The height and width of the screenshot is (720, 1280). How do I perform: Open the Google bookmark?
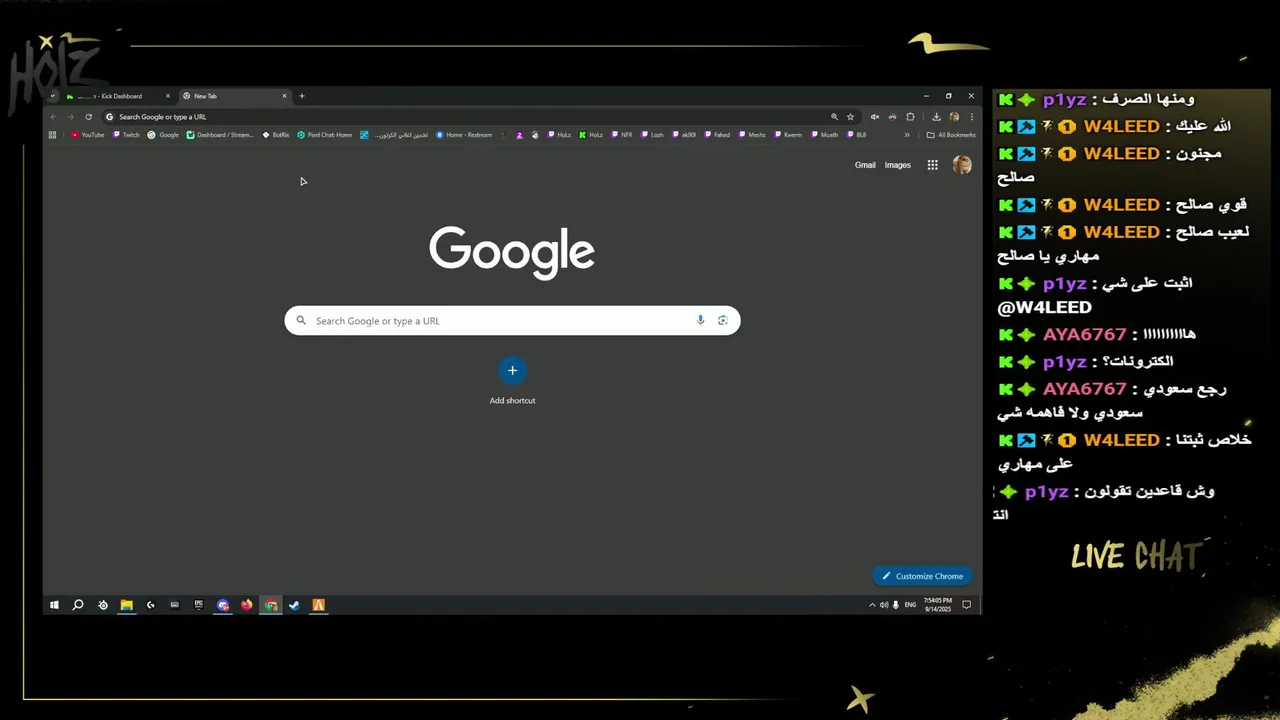[x=164, y=135]
